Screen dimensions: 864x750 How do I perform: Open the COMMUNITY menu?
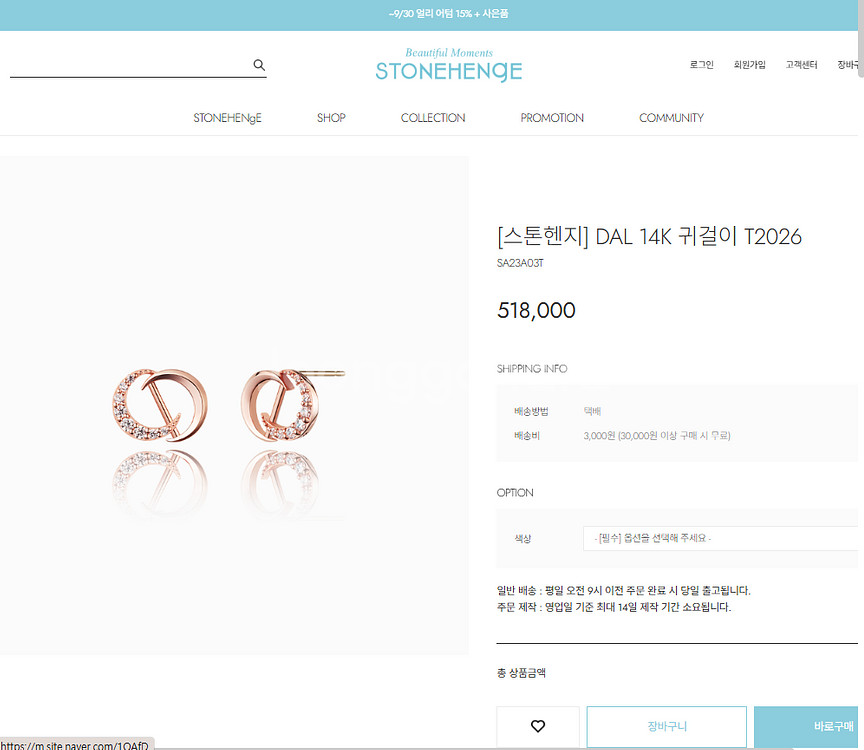[x=671, y=118]
